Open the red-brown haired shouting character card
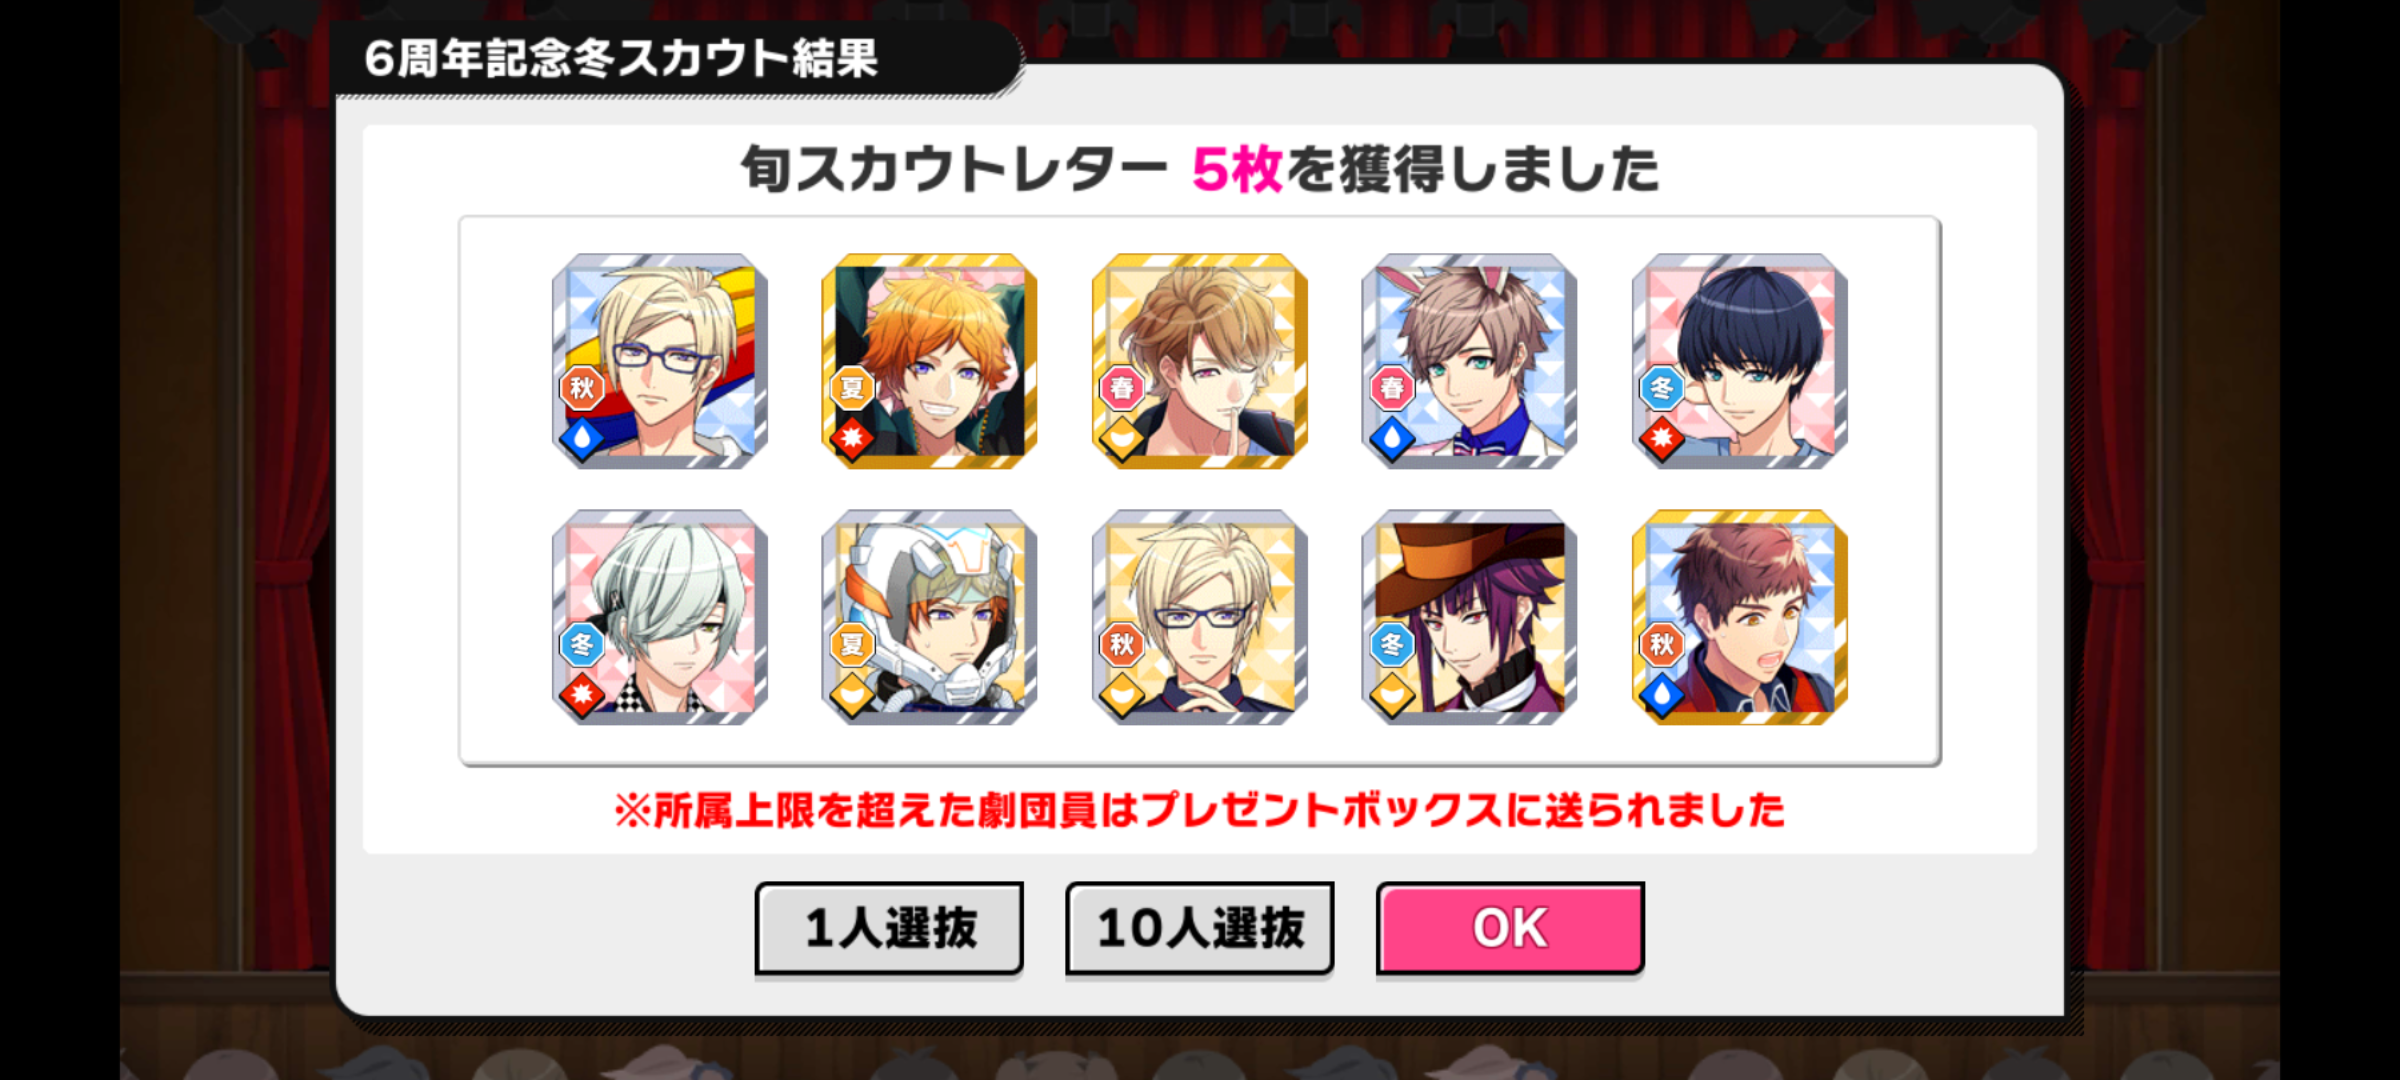Image resolution: width=2400 pixels, height=1080 pixels. pyautogui.click(x=1740, y=617)
